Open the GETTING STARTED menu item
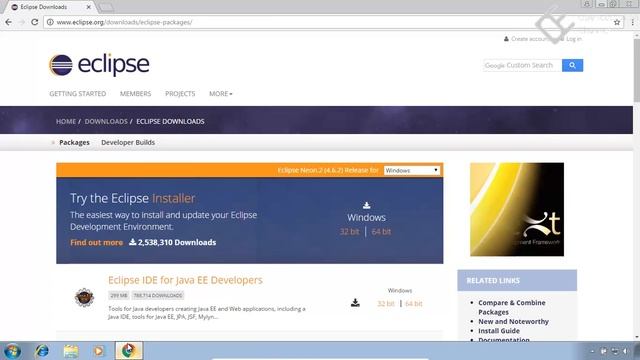The image size is (640, 360). tap(78, 93)
